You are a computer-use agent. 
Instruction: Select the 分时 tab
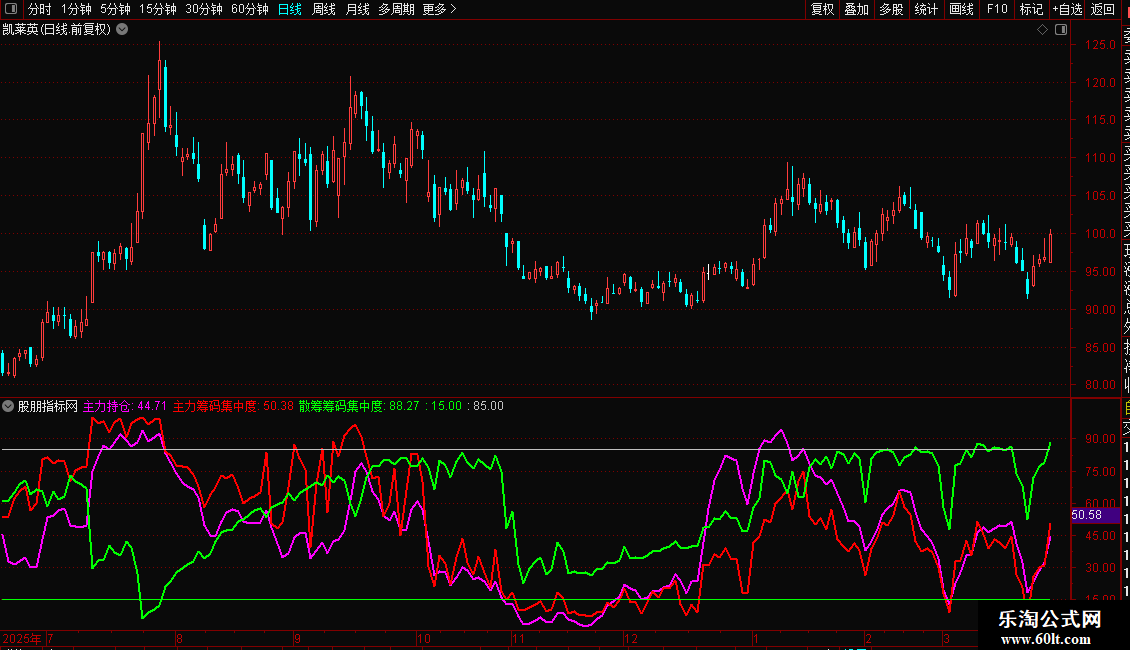click(39, 9)
